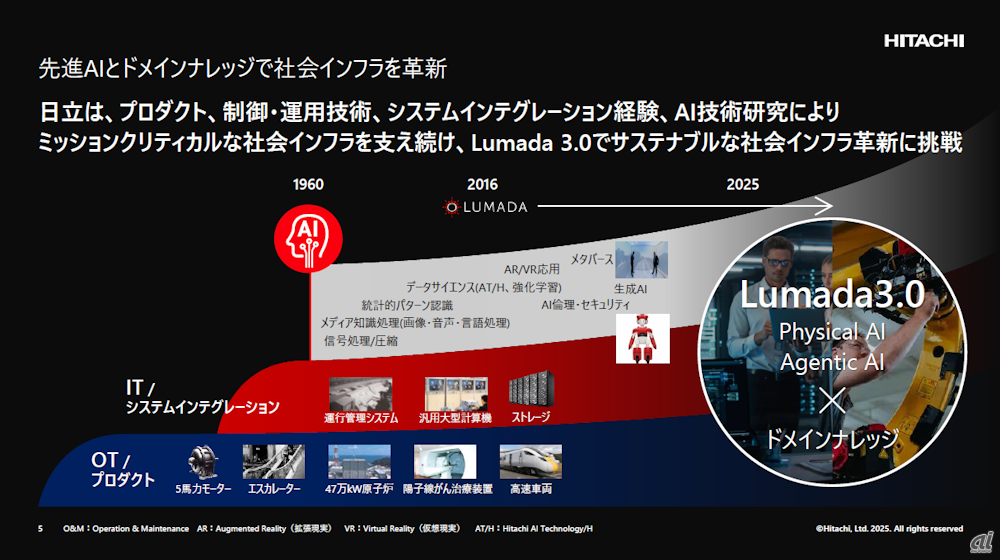The image size is (1000, 560).
Task: Click the 先進AIとドメインナレッジ slide title
Action: 242,68
